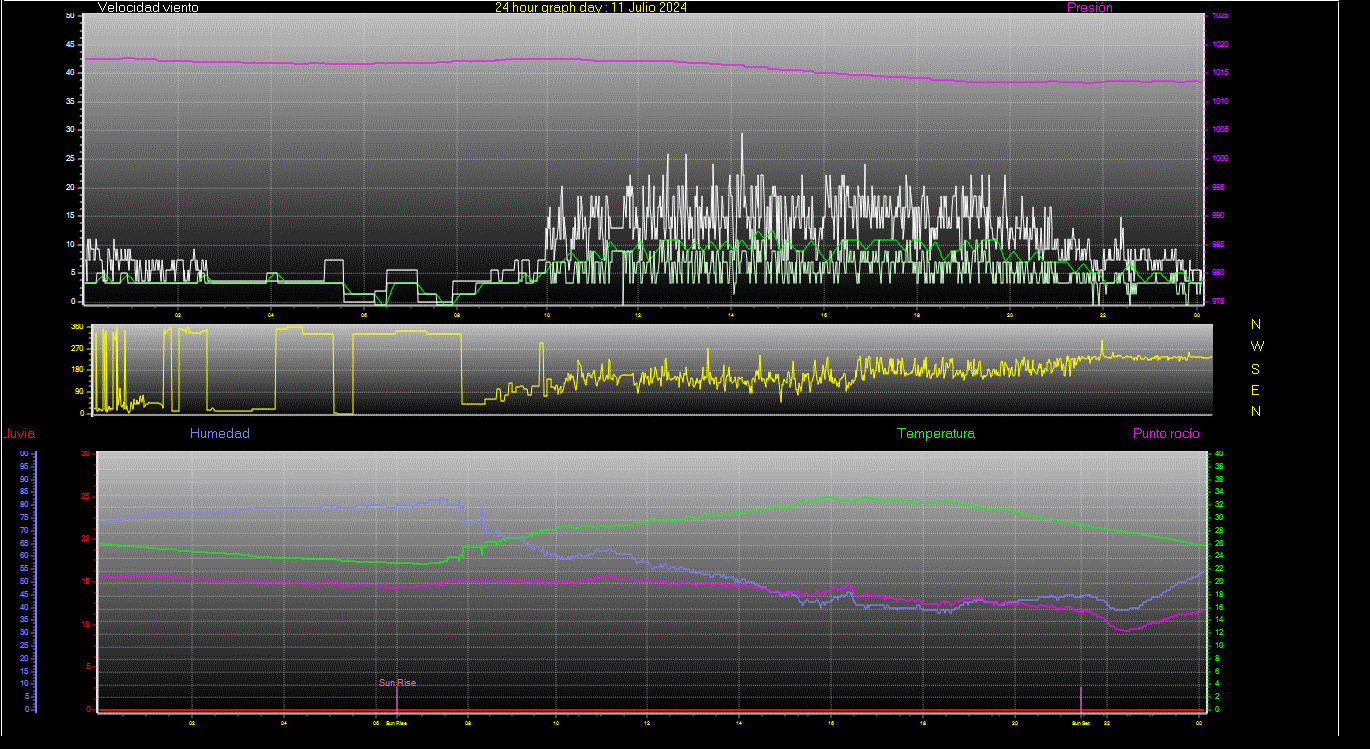Screen dimensions: 1370x749
Task: Click the "180" value on wind direction axis
Action: 77,370
